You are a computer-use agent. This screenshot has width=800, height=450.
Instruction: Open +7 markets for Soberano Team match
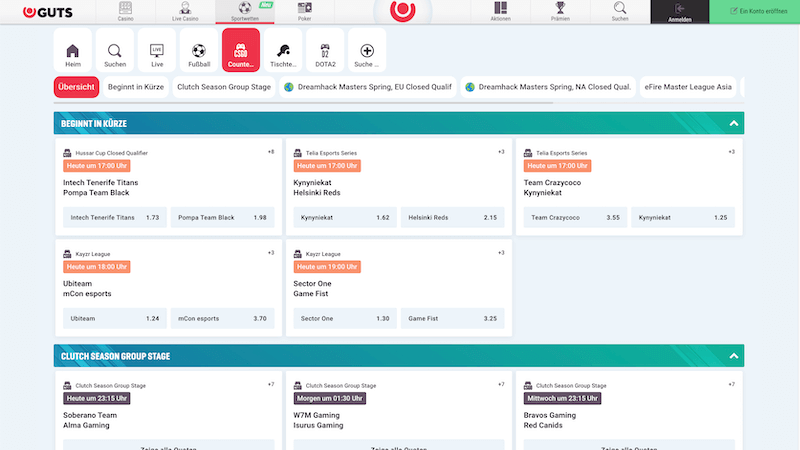coord(271,385)
